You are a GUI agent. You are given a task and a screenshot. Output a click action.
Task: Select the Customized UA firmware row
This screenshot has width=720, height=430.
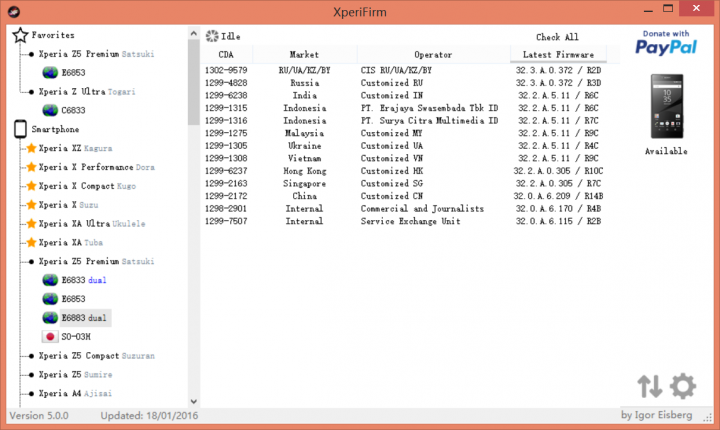click(403, 146)
